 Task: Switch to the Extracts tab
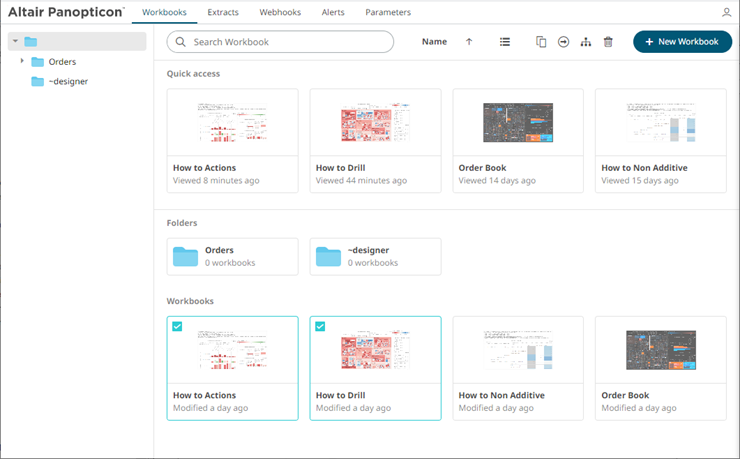pyautogui.click(x=222, y=12)
